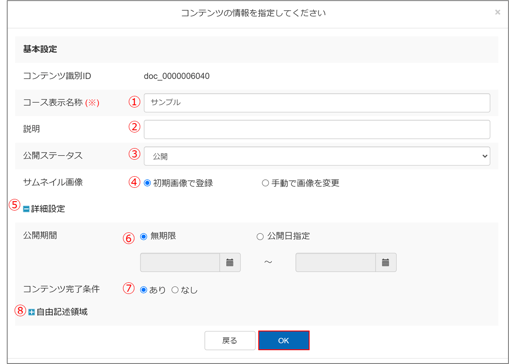
Task: Click the 自由記述領域 section label
Action: click(62, 312)
